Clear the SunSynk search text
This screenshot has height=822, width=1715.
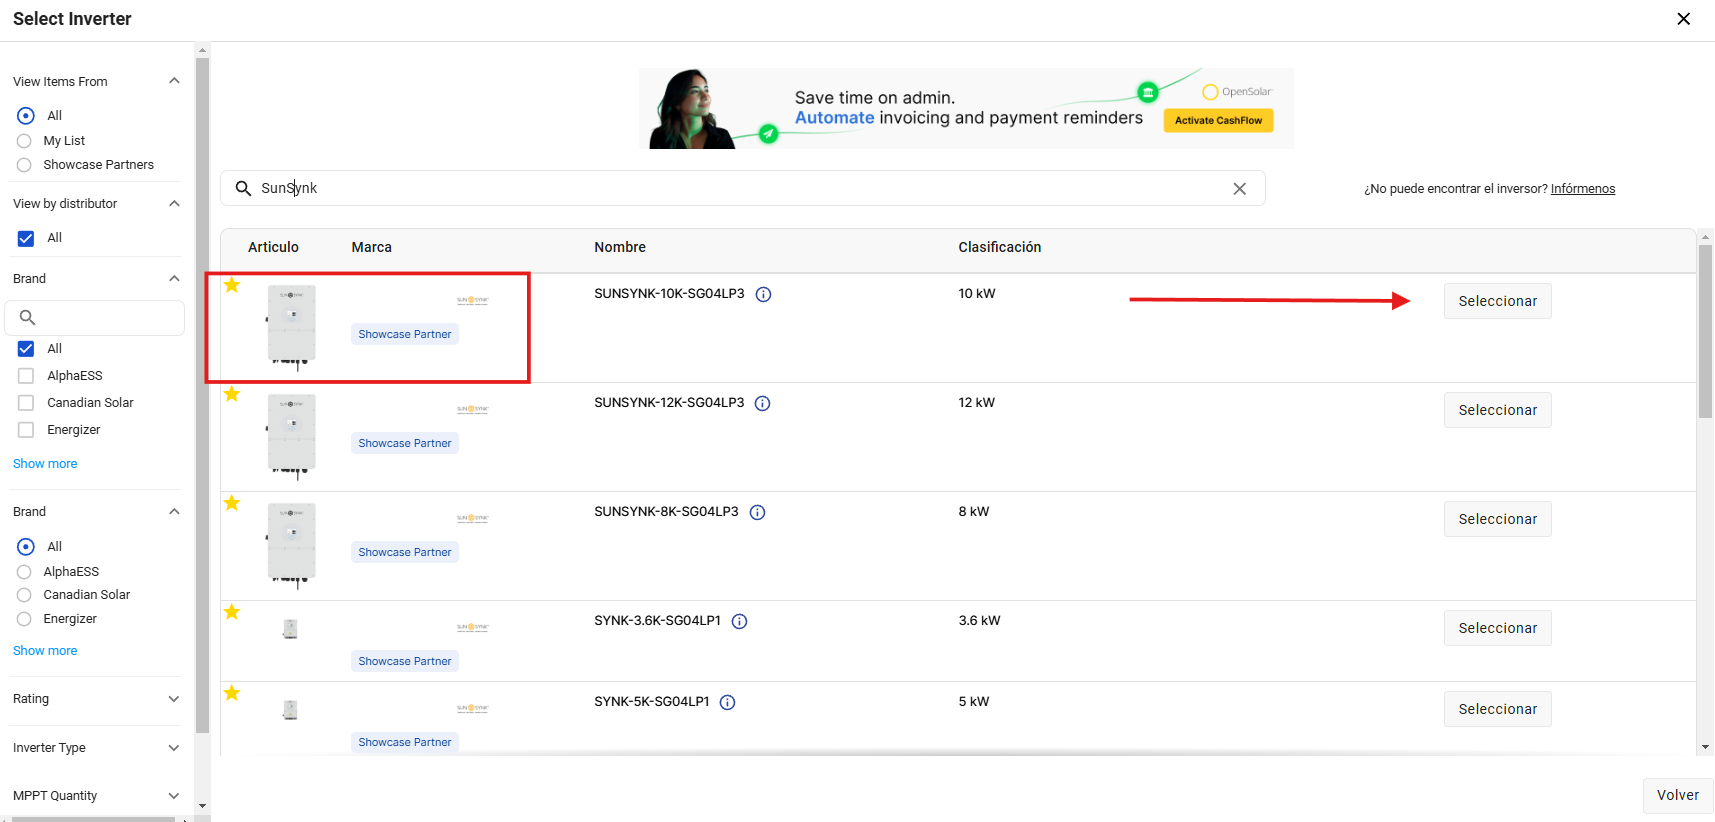[1239, 188]
